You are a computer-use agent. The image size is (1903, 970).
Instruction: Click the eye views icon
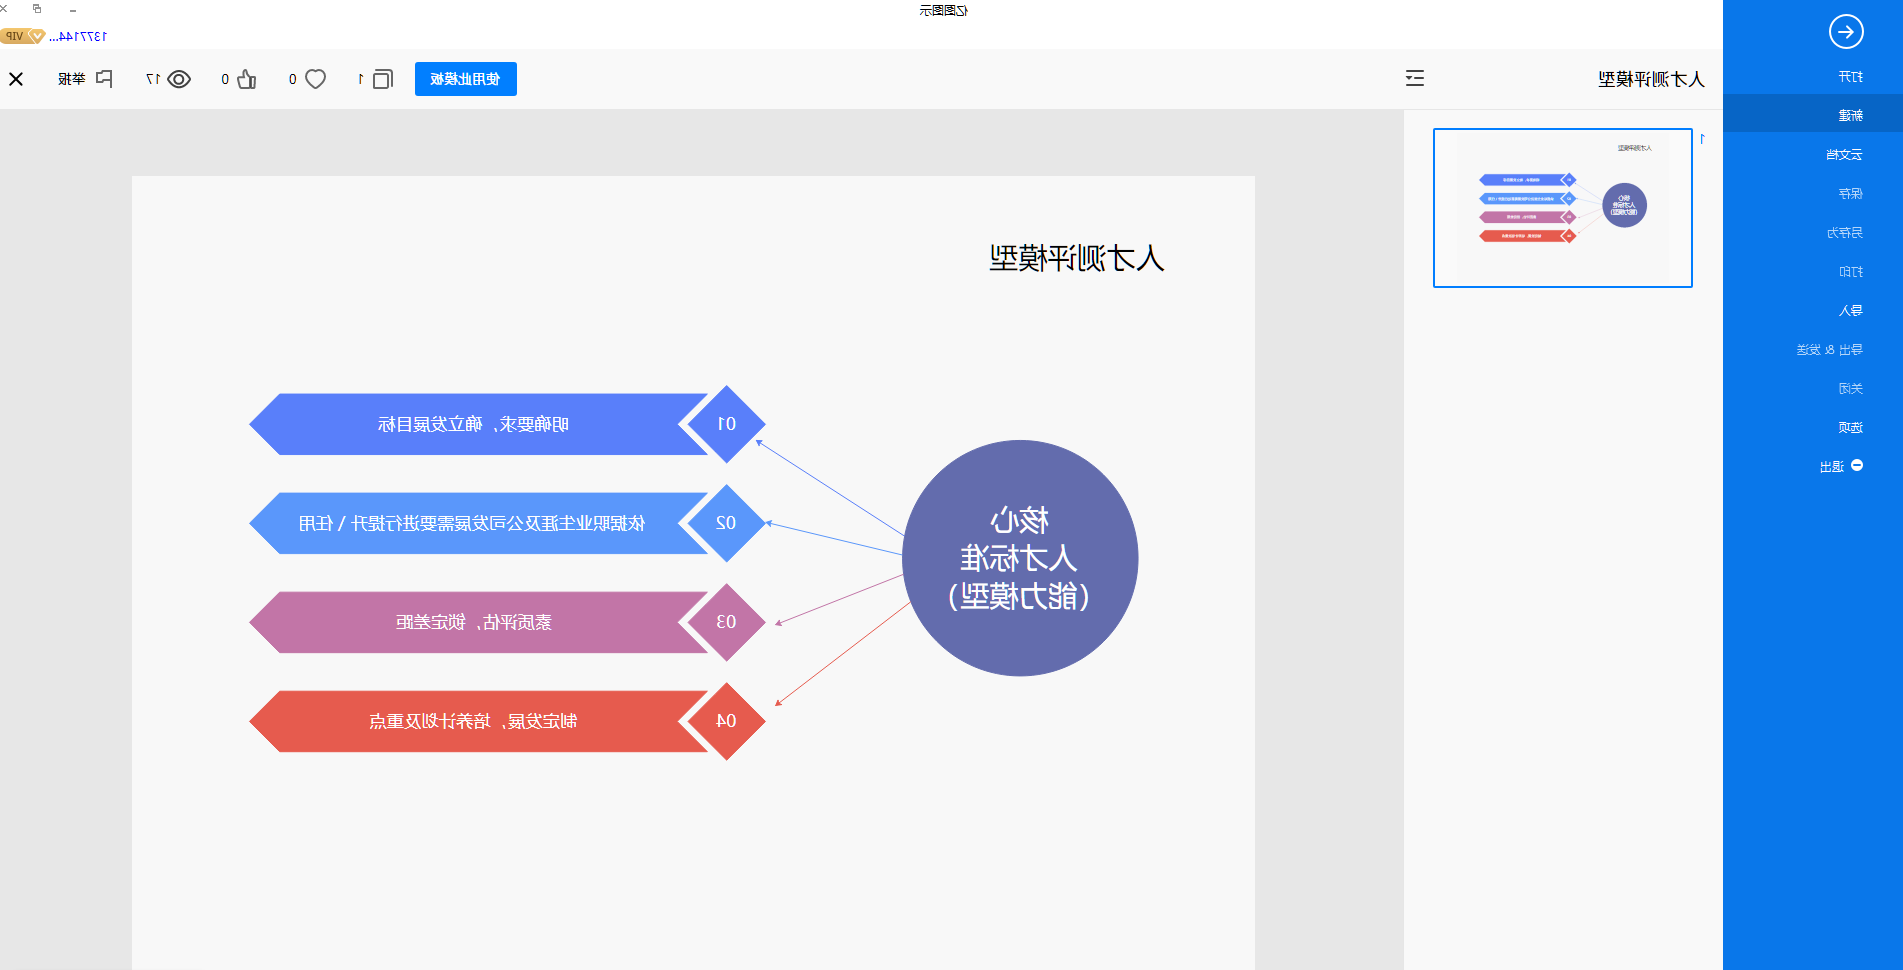179,79
